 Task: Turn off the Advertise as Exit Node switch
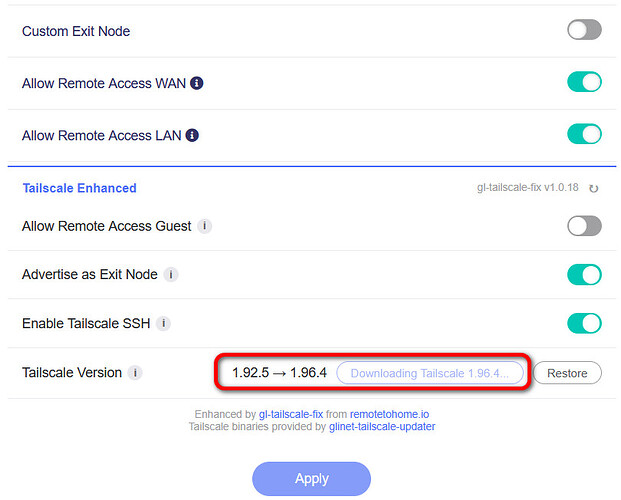(584, 274)
